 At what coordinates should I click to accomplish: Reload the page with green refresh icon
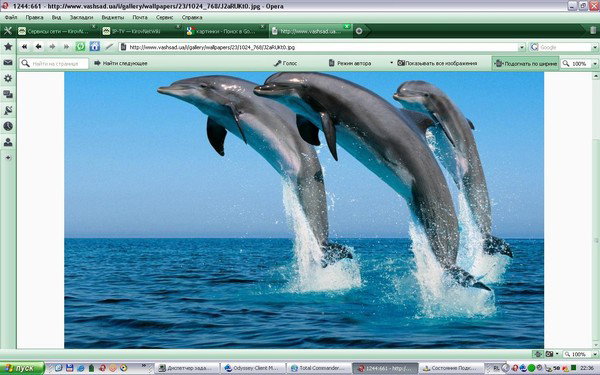[80, 47]
